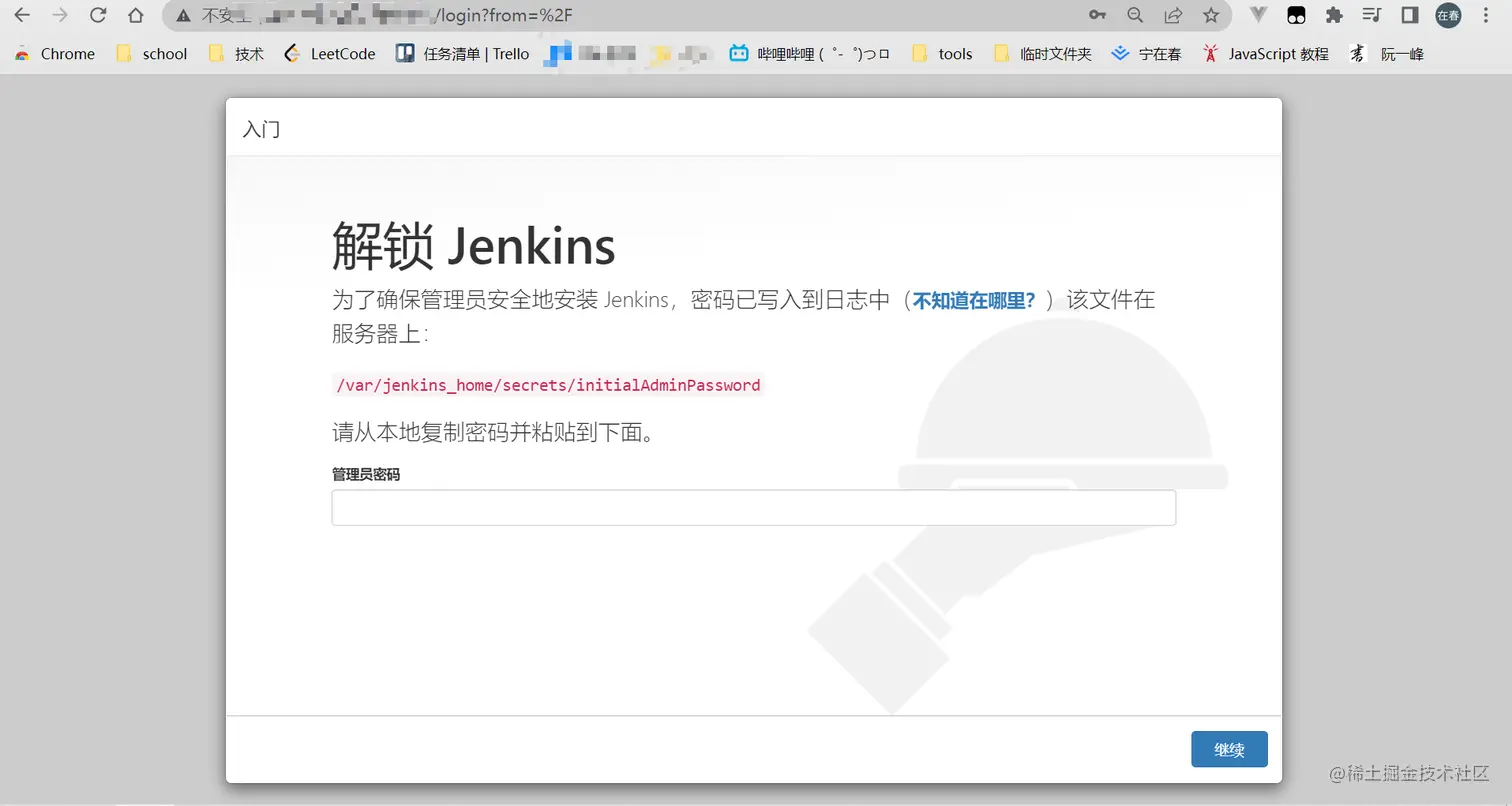
Task: Open the LeetCode bookmark
Action: click(x=330, y=54)
